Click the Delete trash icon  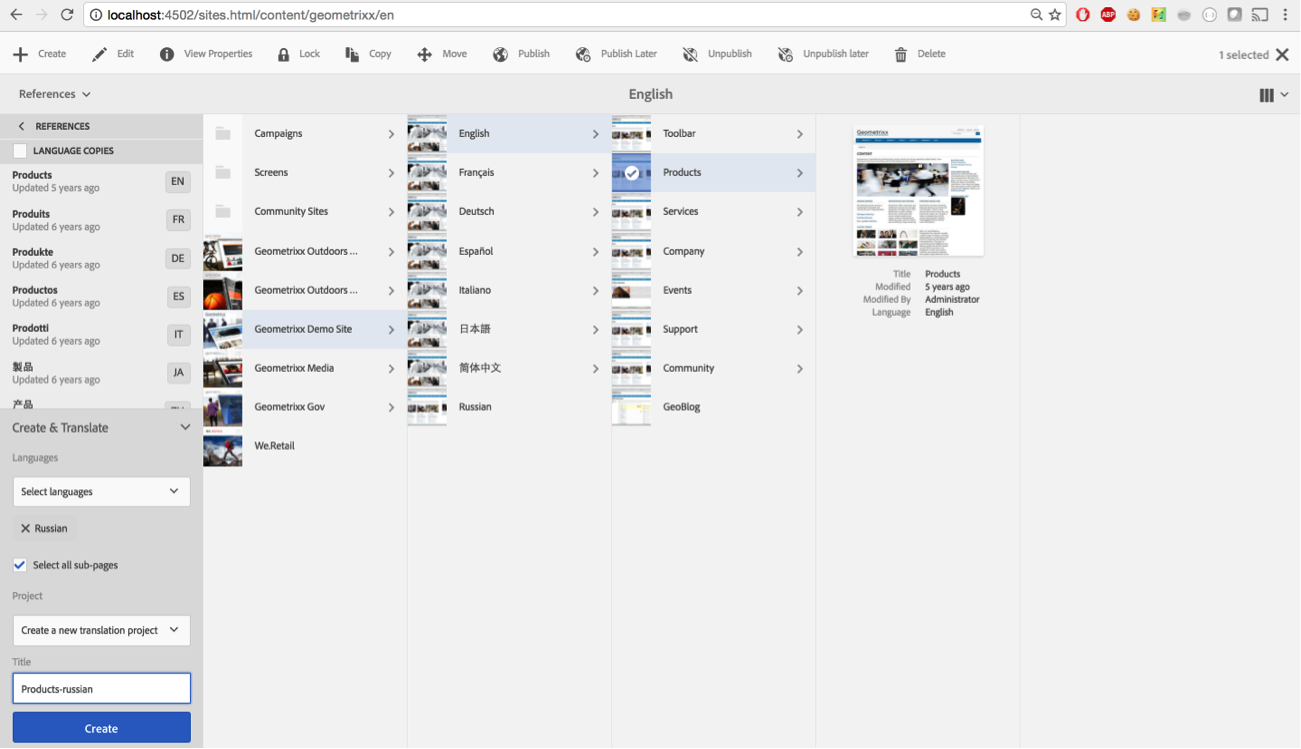click(901, 55)
